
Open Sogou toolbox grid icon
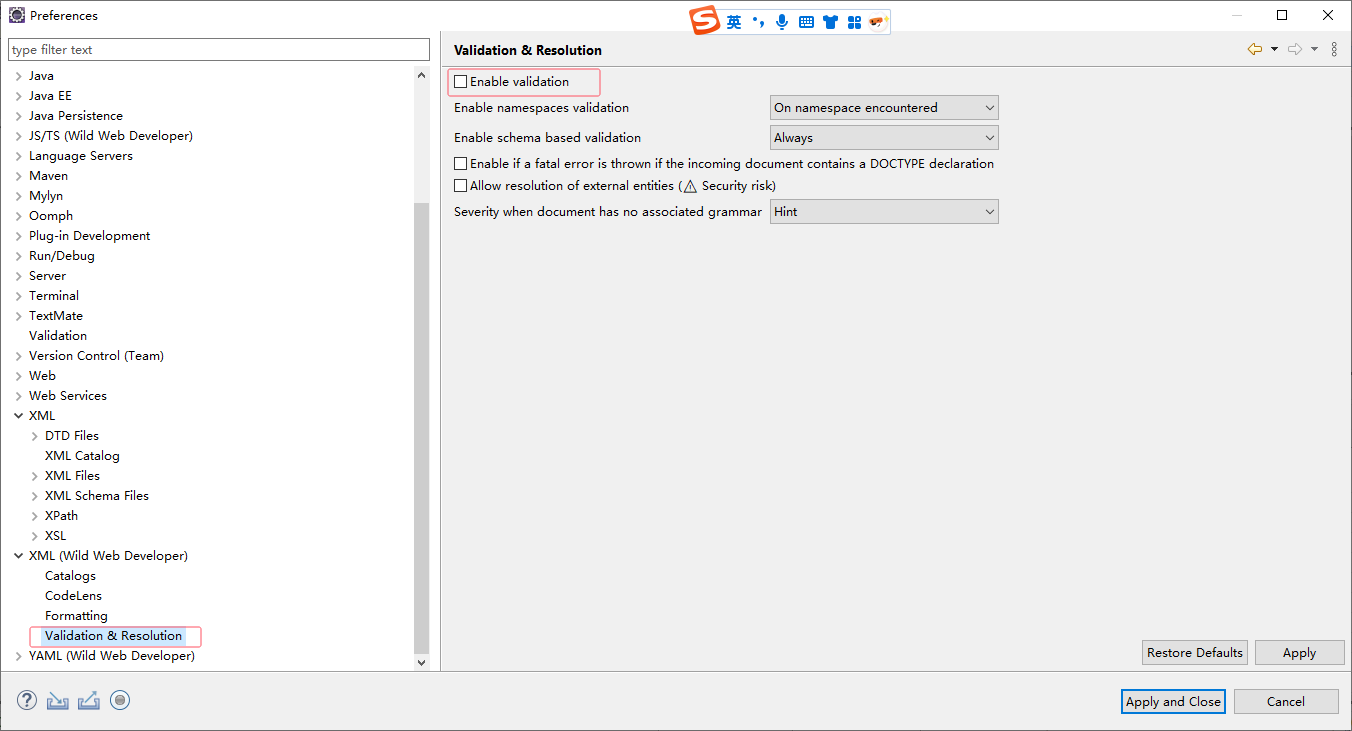[854, 22]
